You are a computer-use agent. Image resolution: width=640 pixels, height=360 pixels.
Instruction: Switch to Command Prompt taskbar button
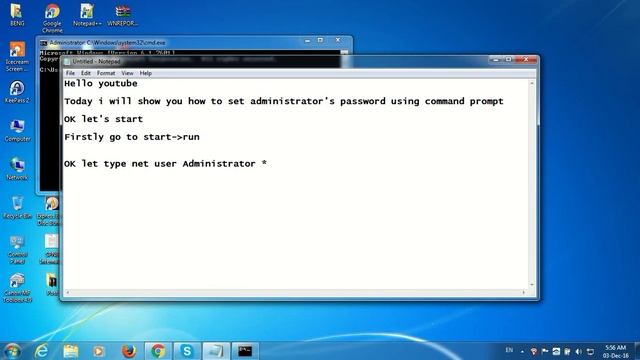245,351
